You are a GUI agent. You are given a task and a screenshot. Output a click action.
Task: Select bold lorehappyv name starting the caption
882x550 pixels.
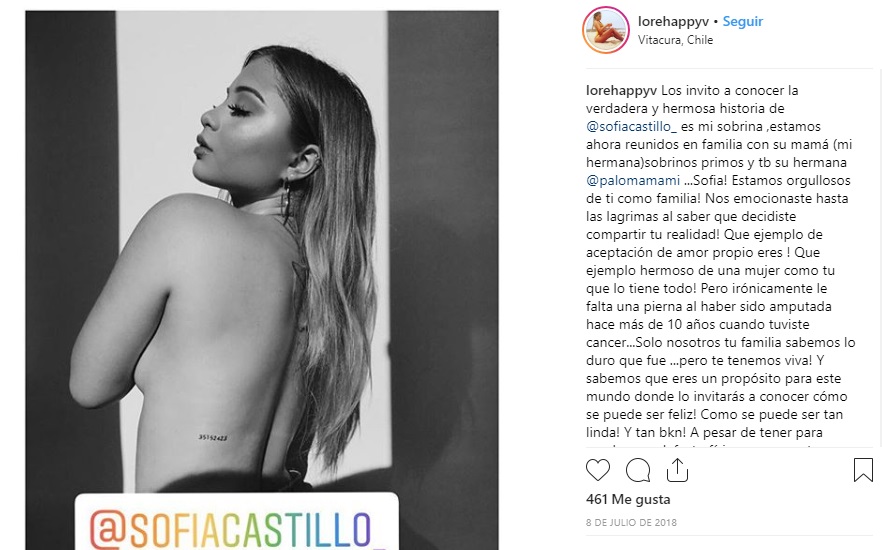pos(621,91)
